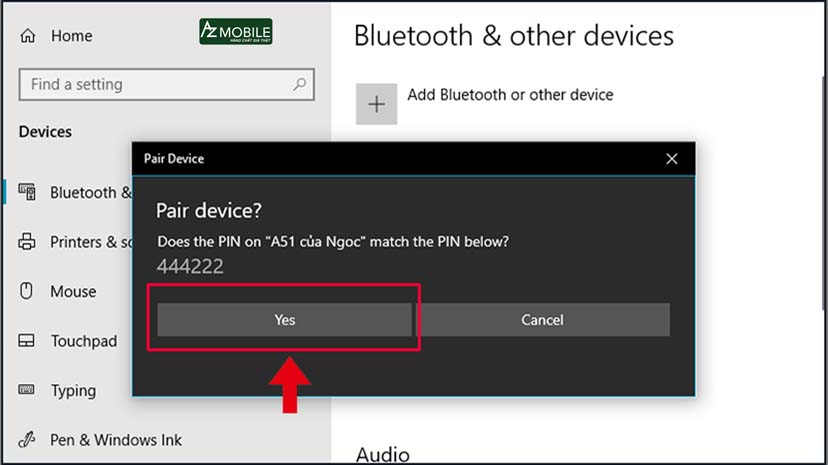Click the mouse icon in the sidebar
Screen dimensions: 828x465
[28, 291]
